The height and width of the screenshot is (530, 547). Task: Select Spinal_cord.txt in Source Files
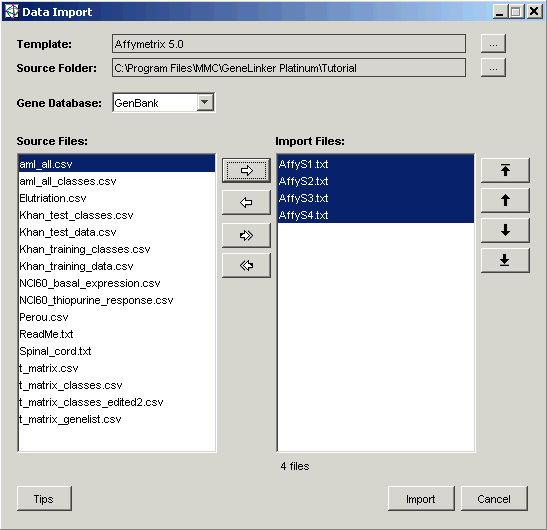117,351
